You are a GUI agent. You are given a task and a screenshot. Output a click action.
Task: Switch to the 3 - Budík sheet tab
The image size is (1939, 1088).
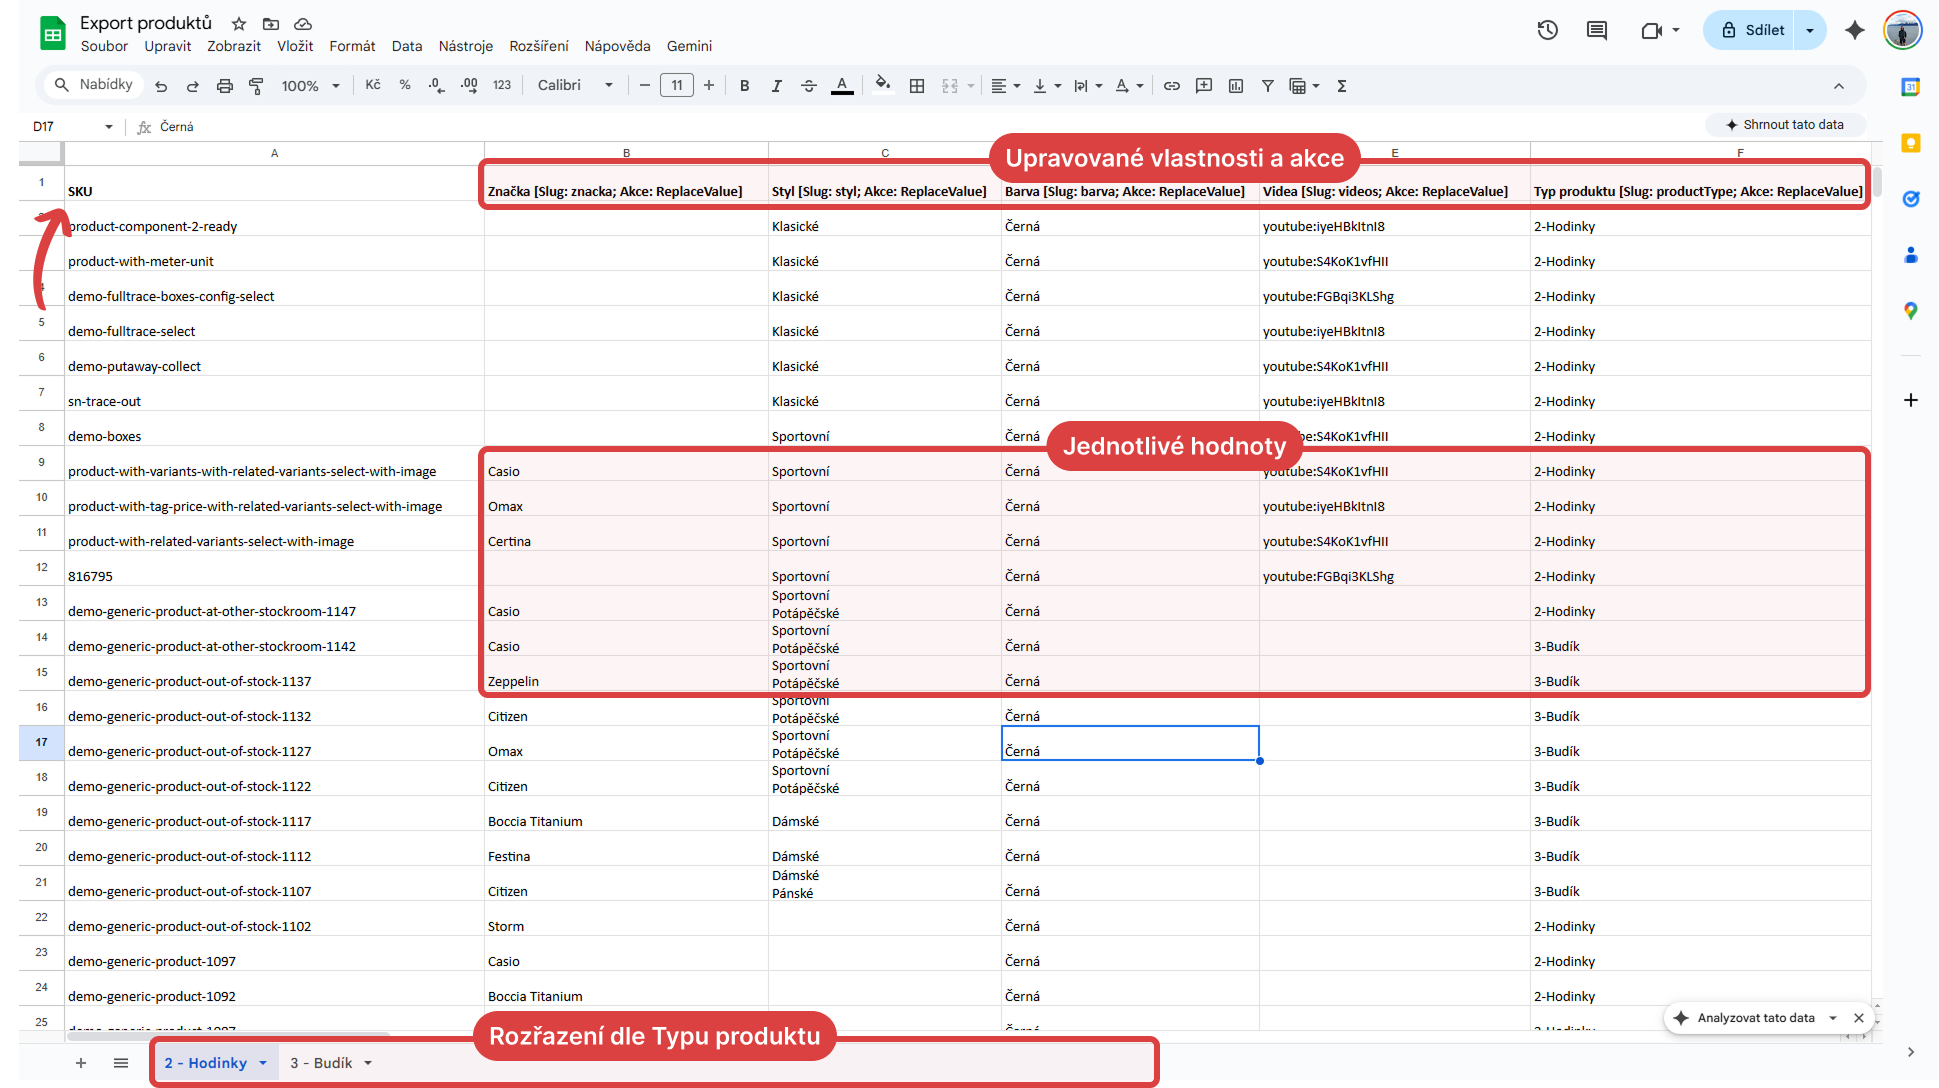tap(321, 1063)
